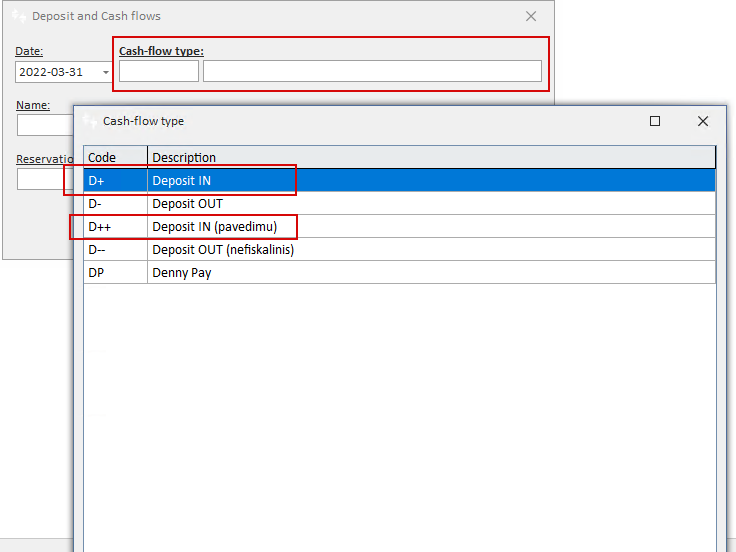Screen dimensions: 736x552
Task: Select Deposit OUT (nefiskalinis) description
Action: click(431, 249)
